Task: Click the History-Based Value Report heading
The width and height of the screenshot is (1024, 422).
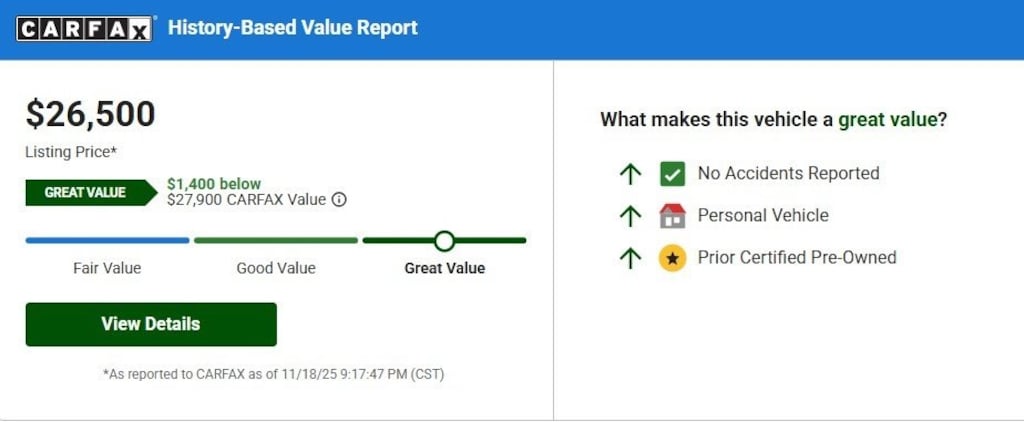Action: coord(292,28)
